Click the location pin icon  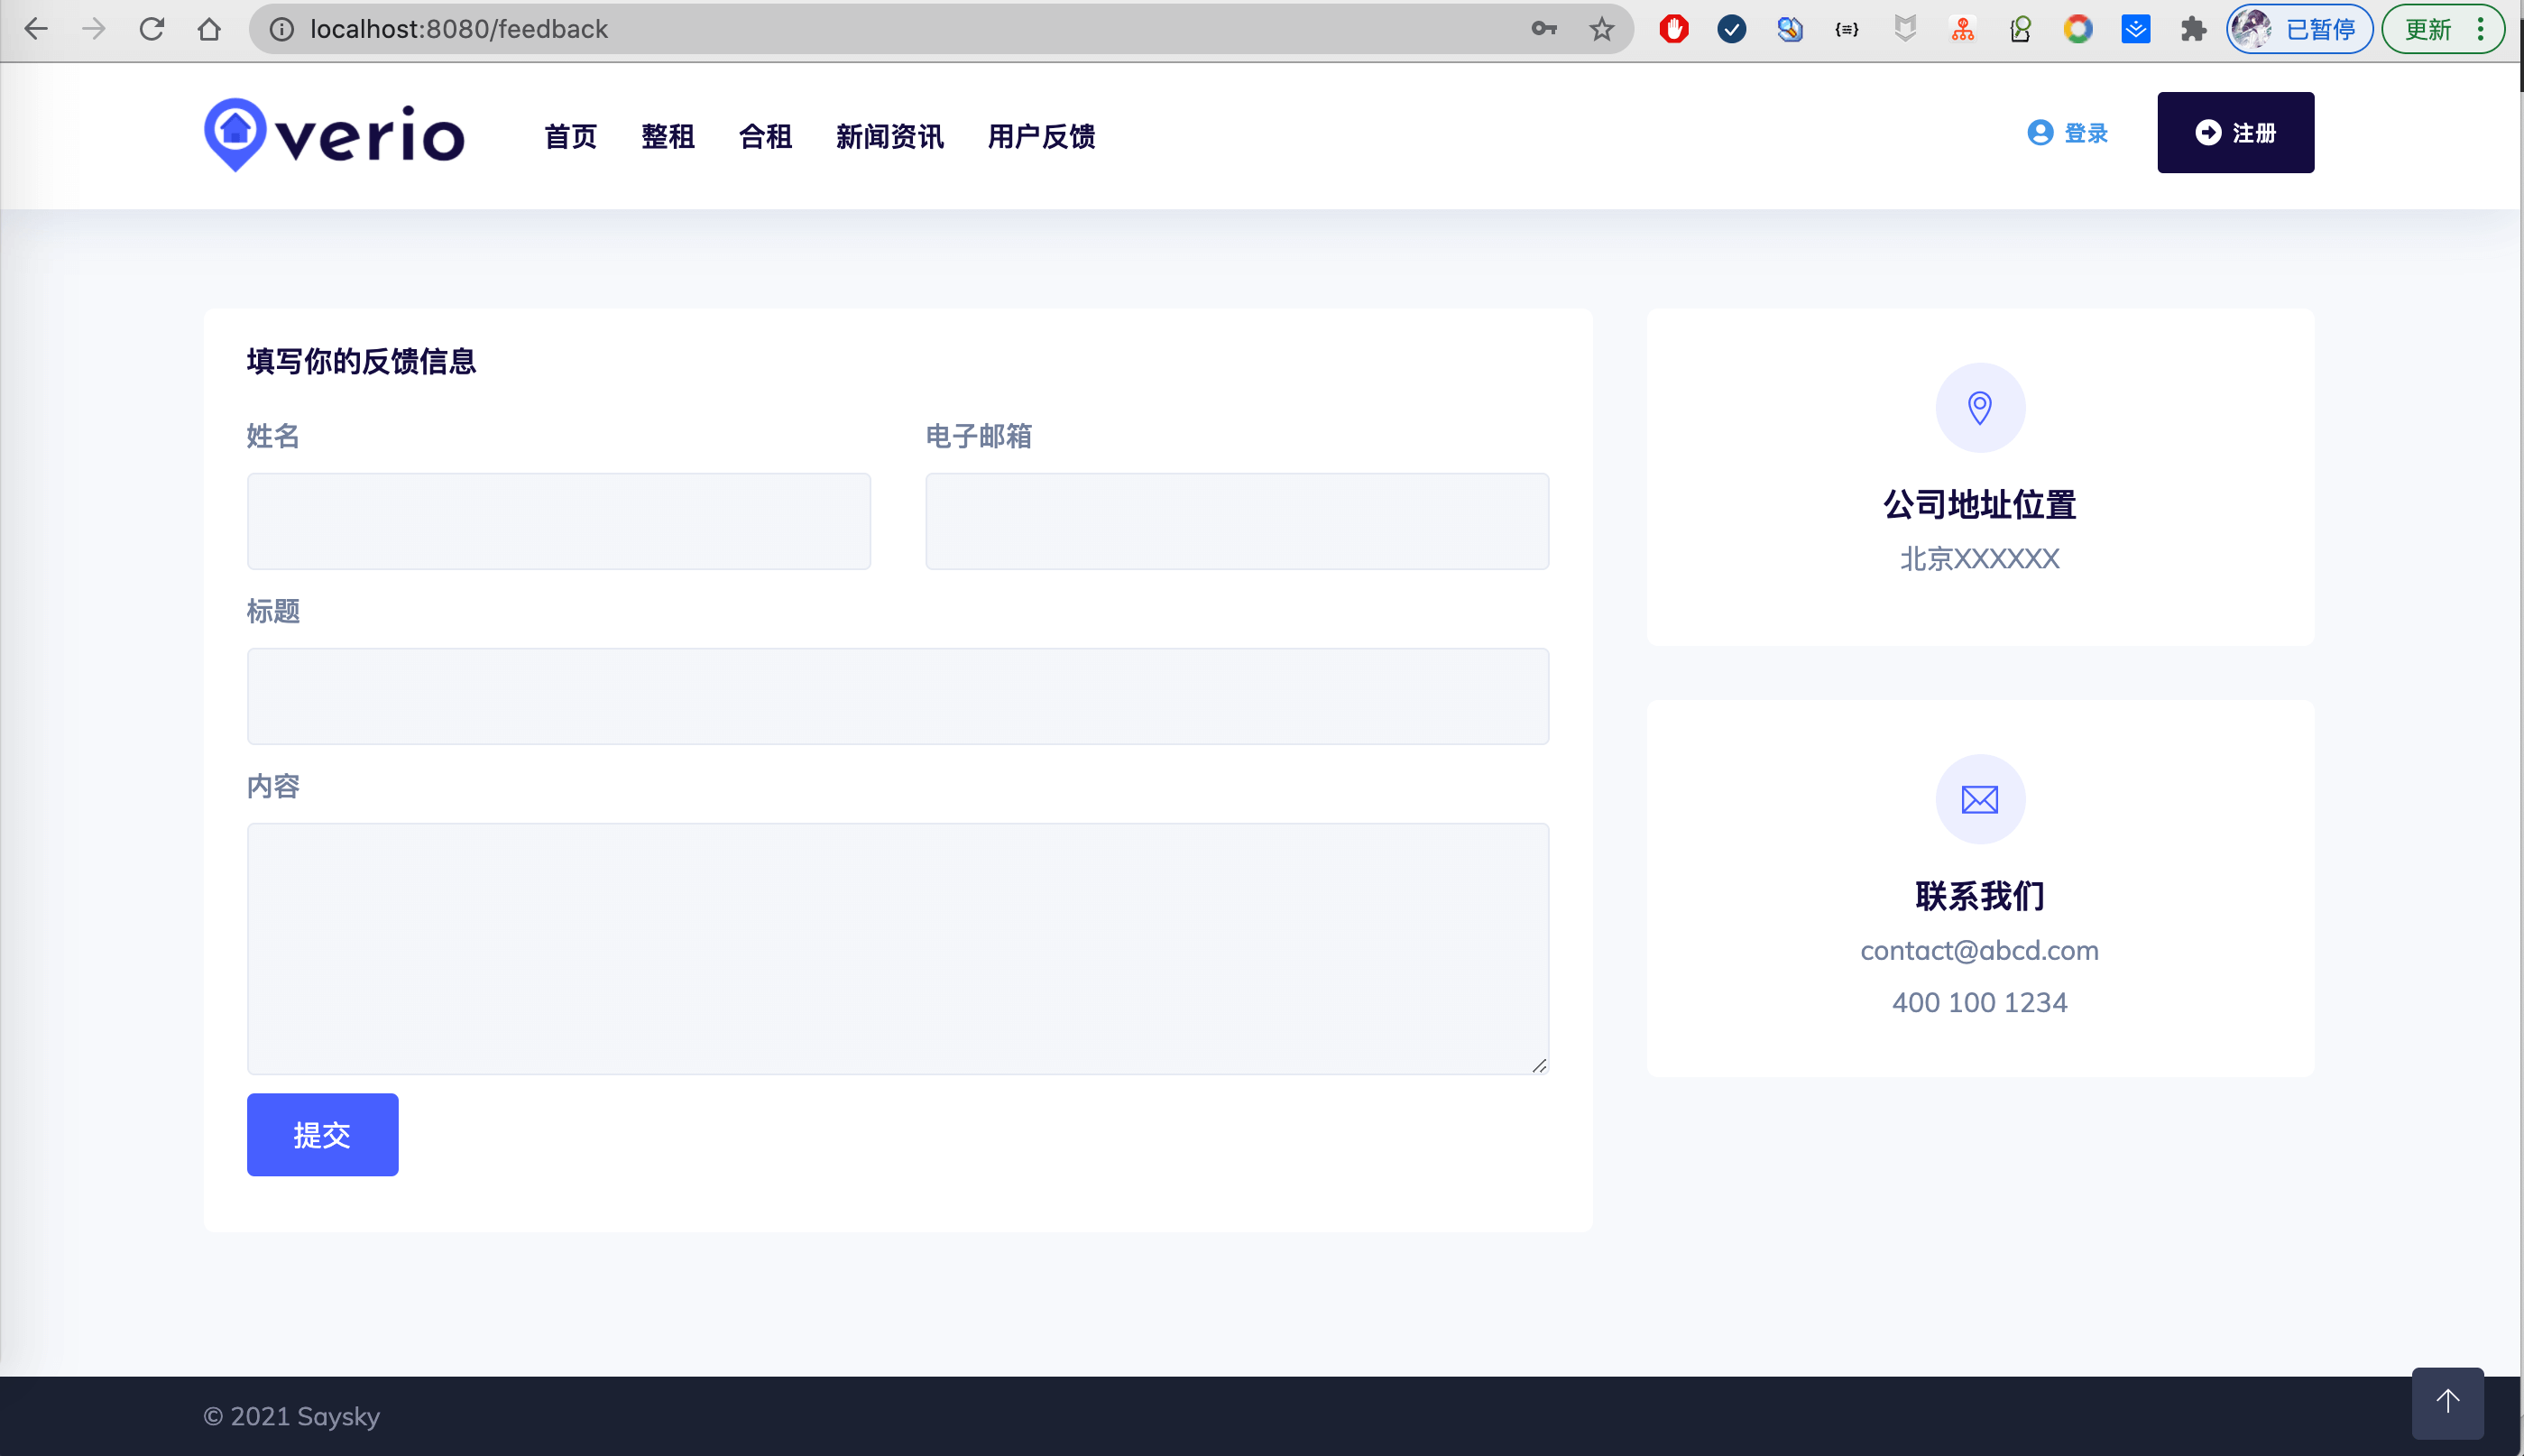click(x=1979, y=408)
